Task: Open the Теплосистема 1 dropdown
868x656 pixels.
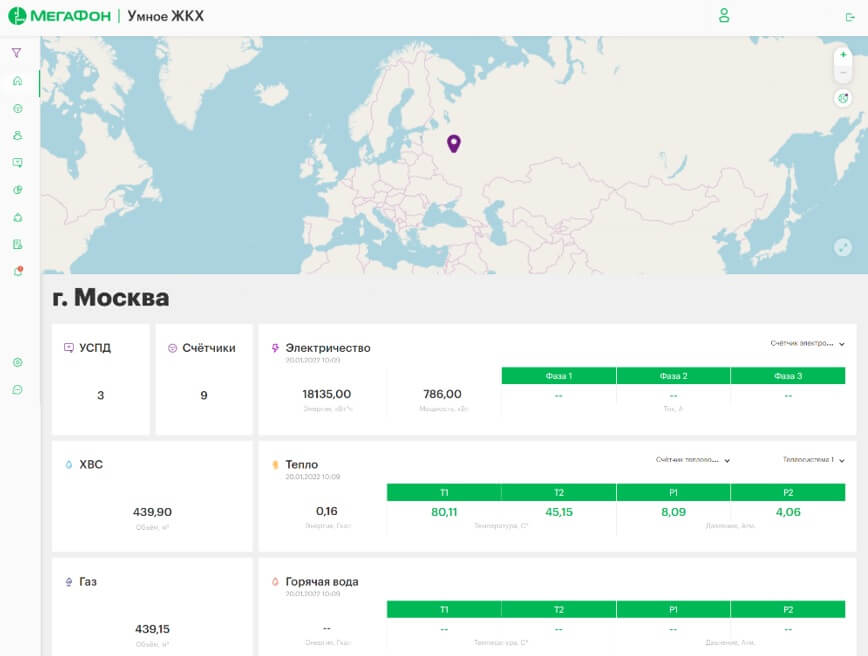Action: [814, 460]
